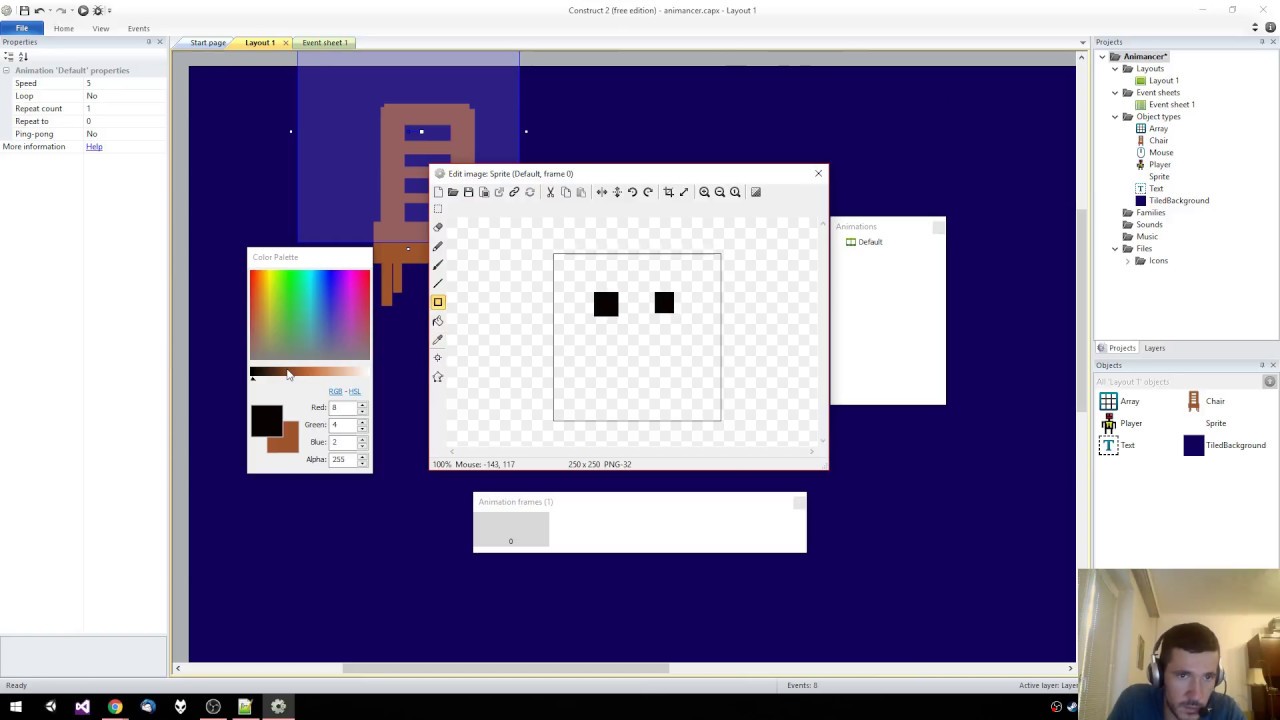Select the Brush tool
Image resolution: width=1280 pixels, height=720 pixels.
click(438, 265)
